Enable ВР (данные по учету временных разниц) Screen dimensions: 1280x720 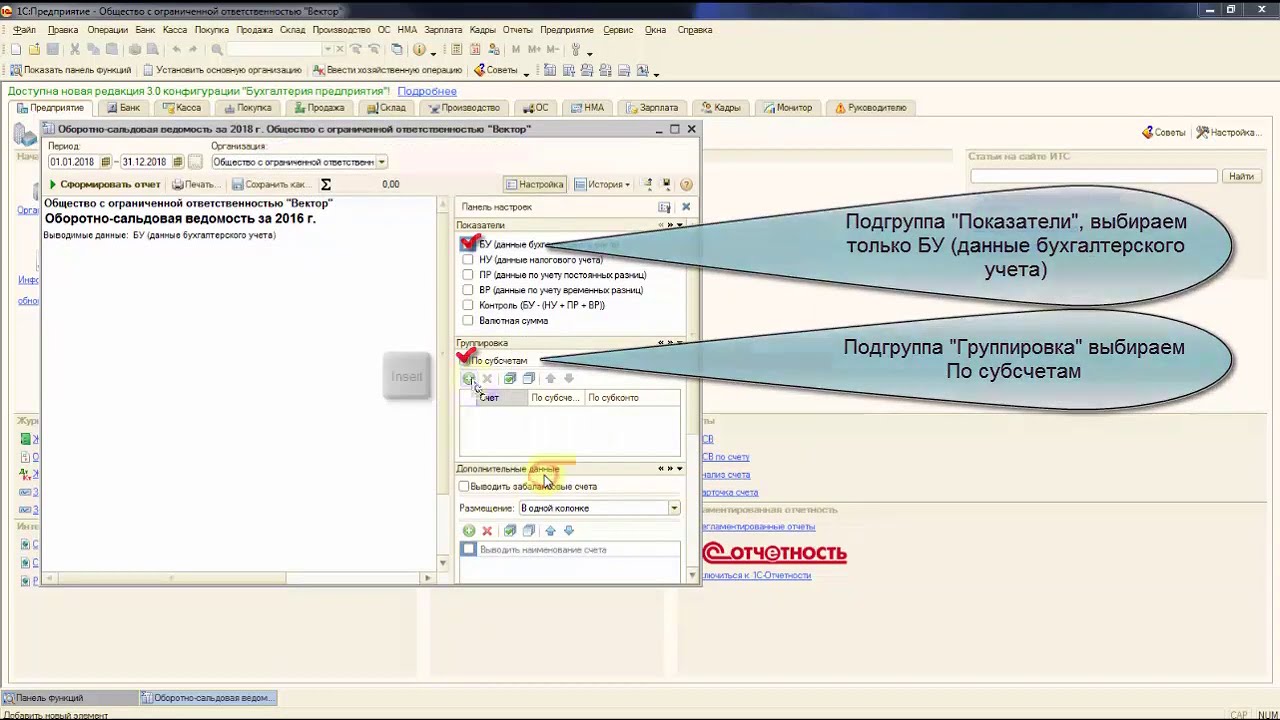[x=468, y=290]
